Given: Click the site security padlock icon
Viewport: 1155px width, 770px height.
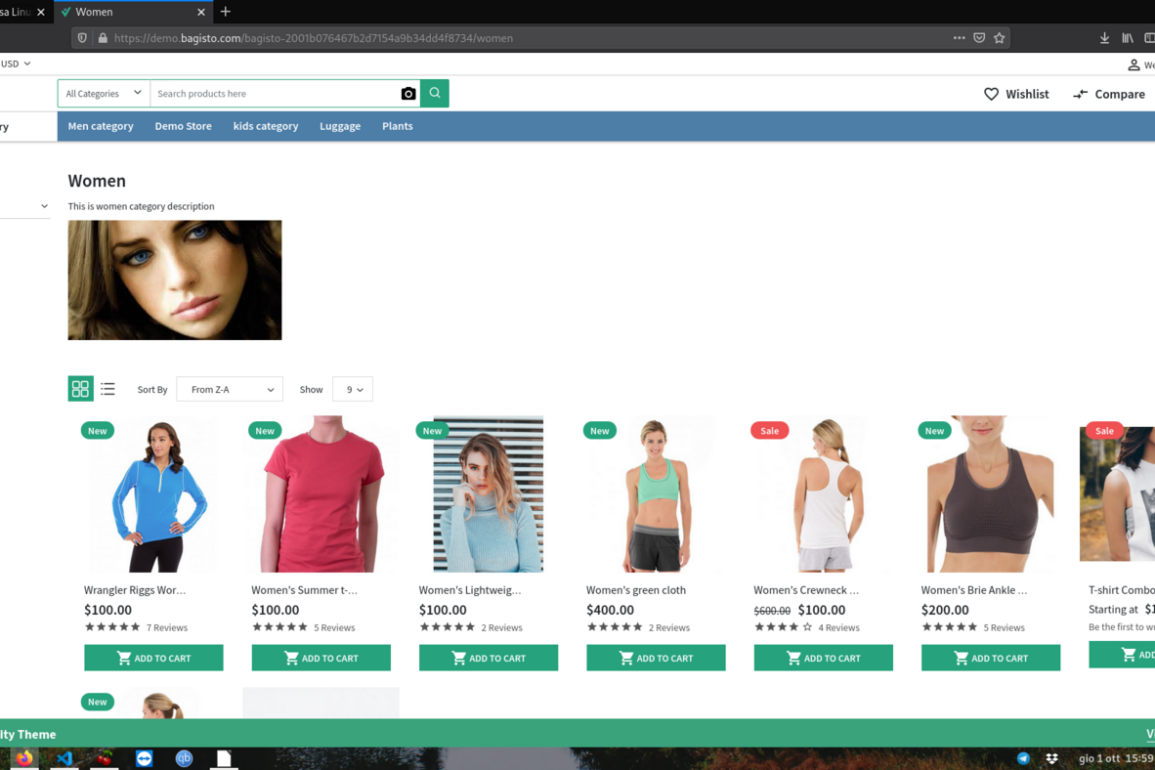Looking at the screenshot, I should (103, 38).
